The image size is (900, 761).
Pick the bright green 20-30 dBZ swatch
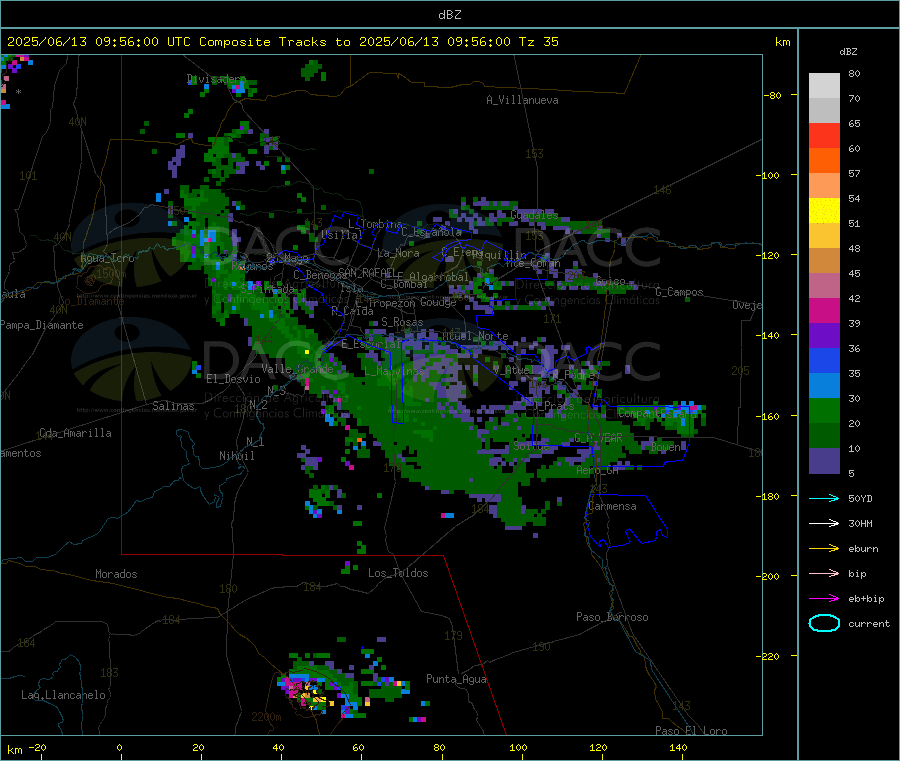pos(824,410)
